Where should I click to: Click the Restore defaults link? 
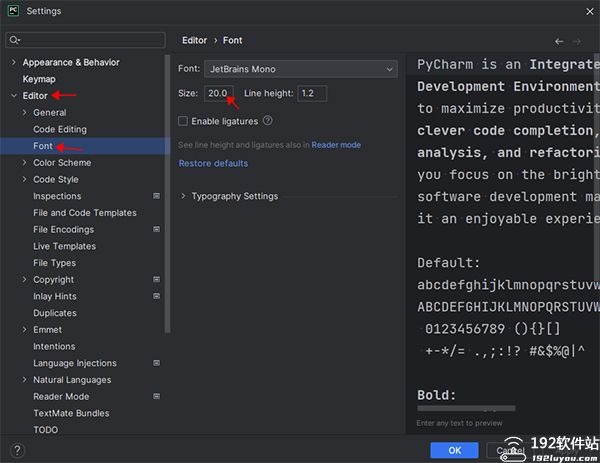click(213, 163)
